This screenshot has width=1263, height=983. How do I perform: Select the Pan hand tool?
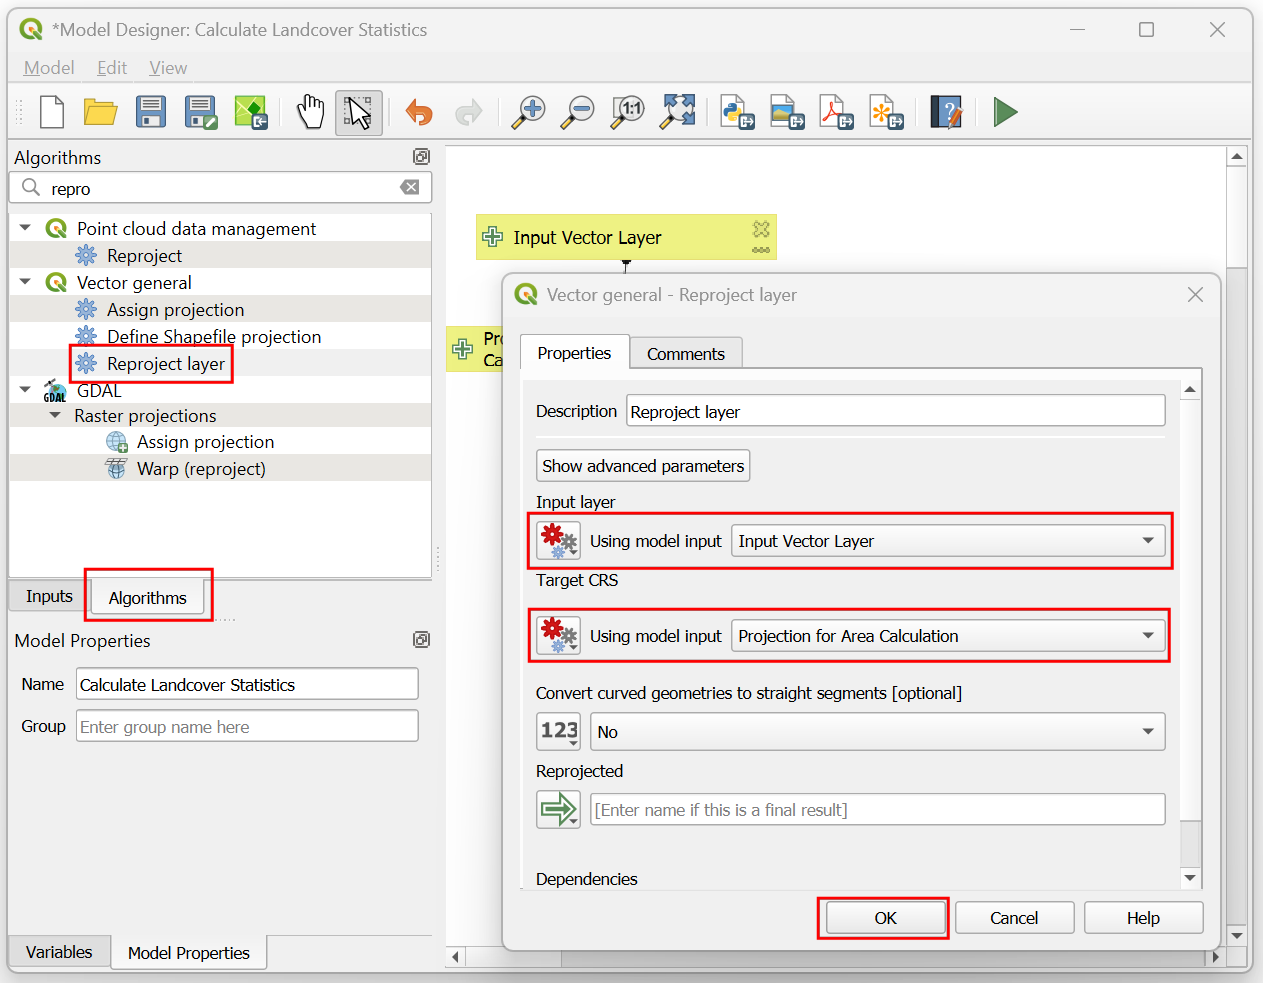coord(310,112)
